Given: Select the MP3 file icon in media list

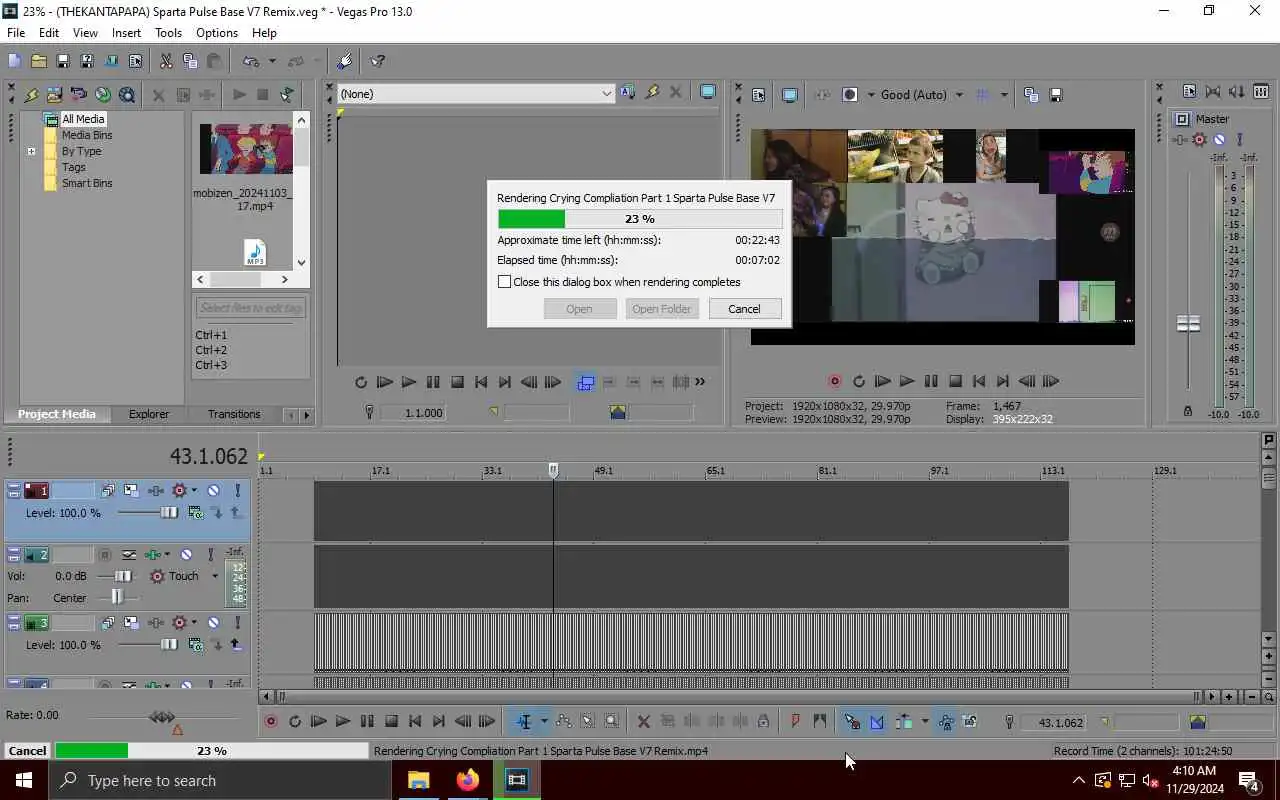Looking at the screenshot, I should click(x=255, y=252).
